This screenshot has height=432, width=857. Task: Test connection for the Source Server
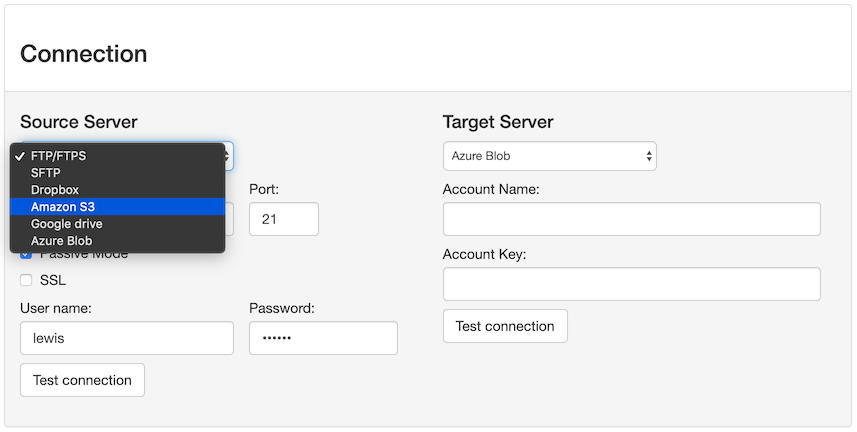tap(83, 380)
